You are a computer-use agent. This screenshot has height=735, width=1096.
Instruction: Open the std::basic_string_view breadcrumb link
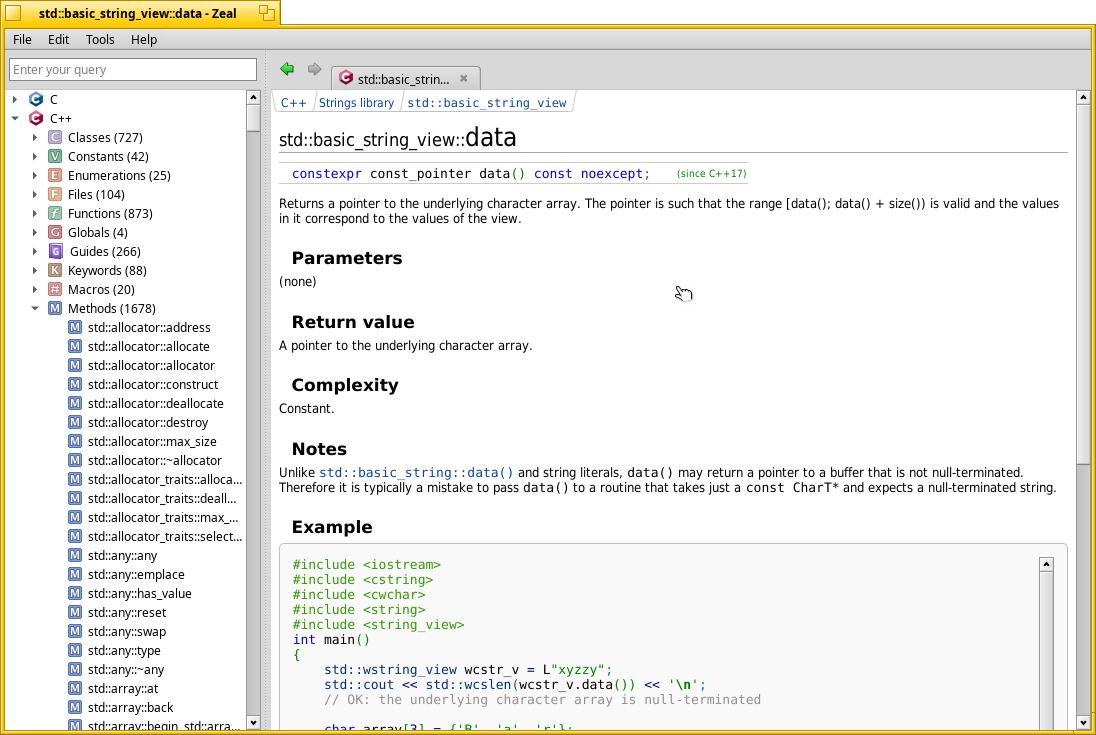pos(486,103)
